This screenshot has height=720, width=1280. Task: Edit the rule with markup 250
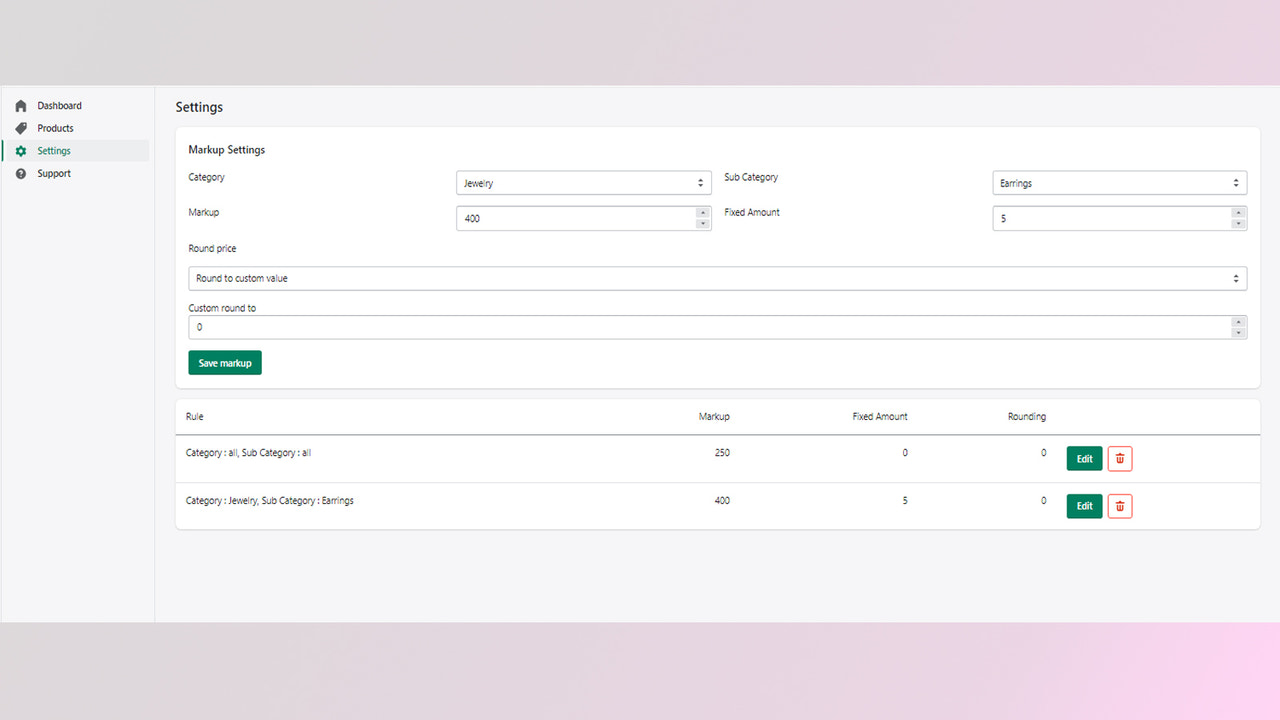click(x=1084, y=458)
